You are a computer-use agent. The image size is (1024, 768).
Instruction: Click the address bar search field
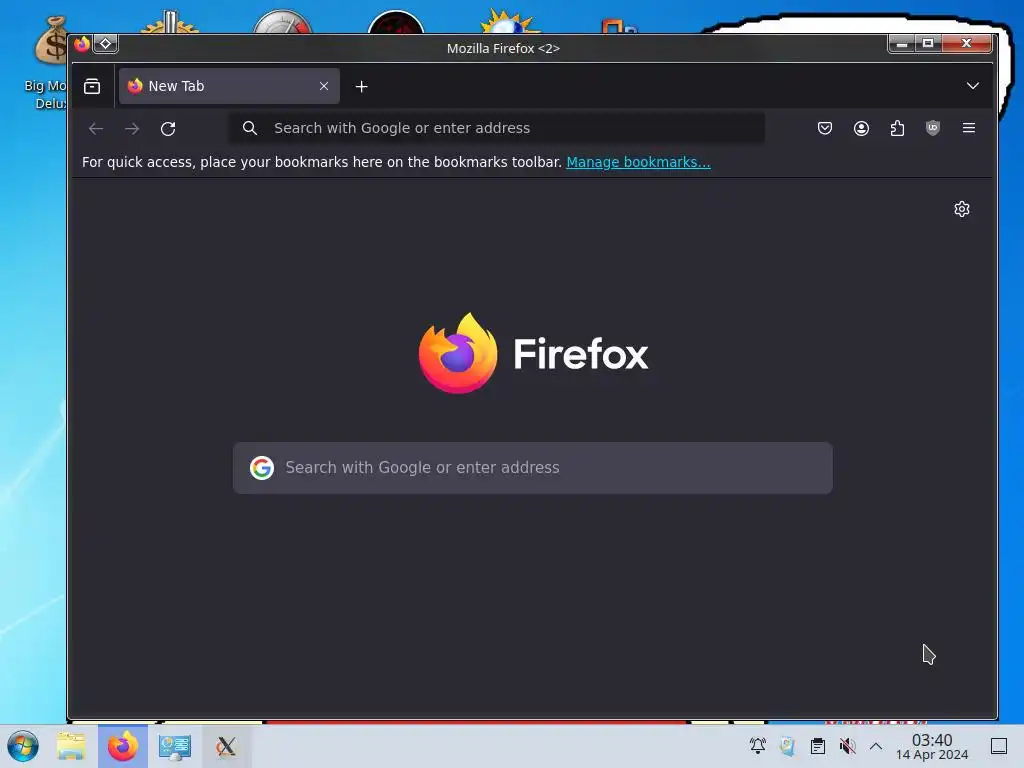pos(496,128)
